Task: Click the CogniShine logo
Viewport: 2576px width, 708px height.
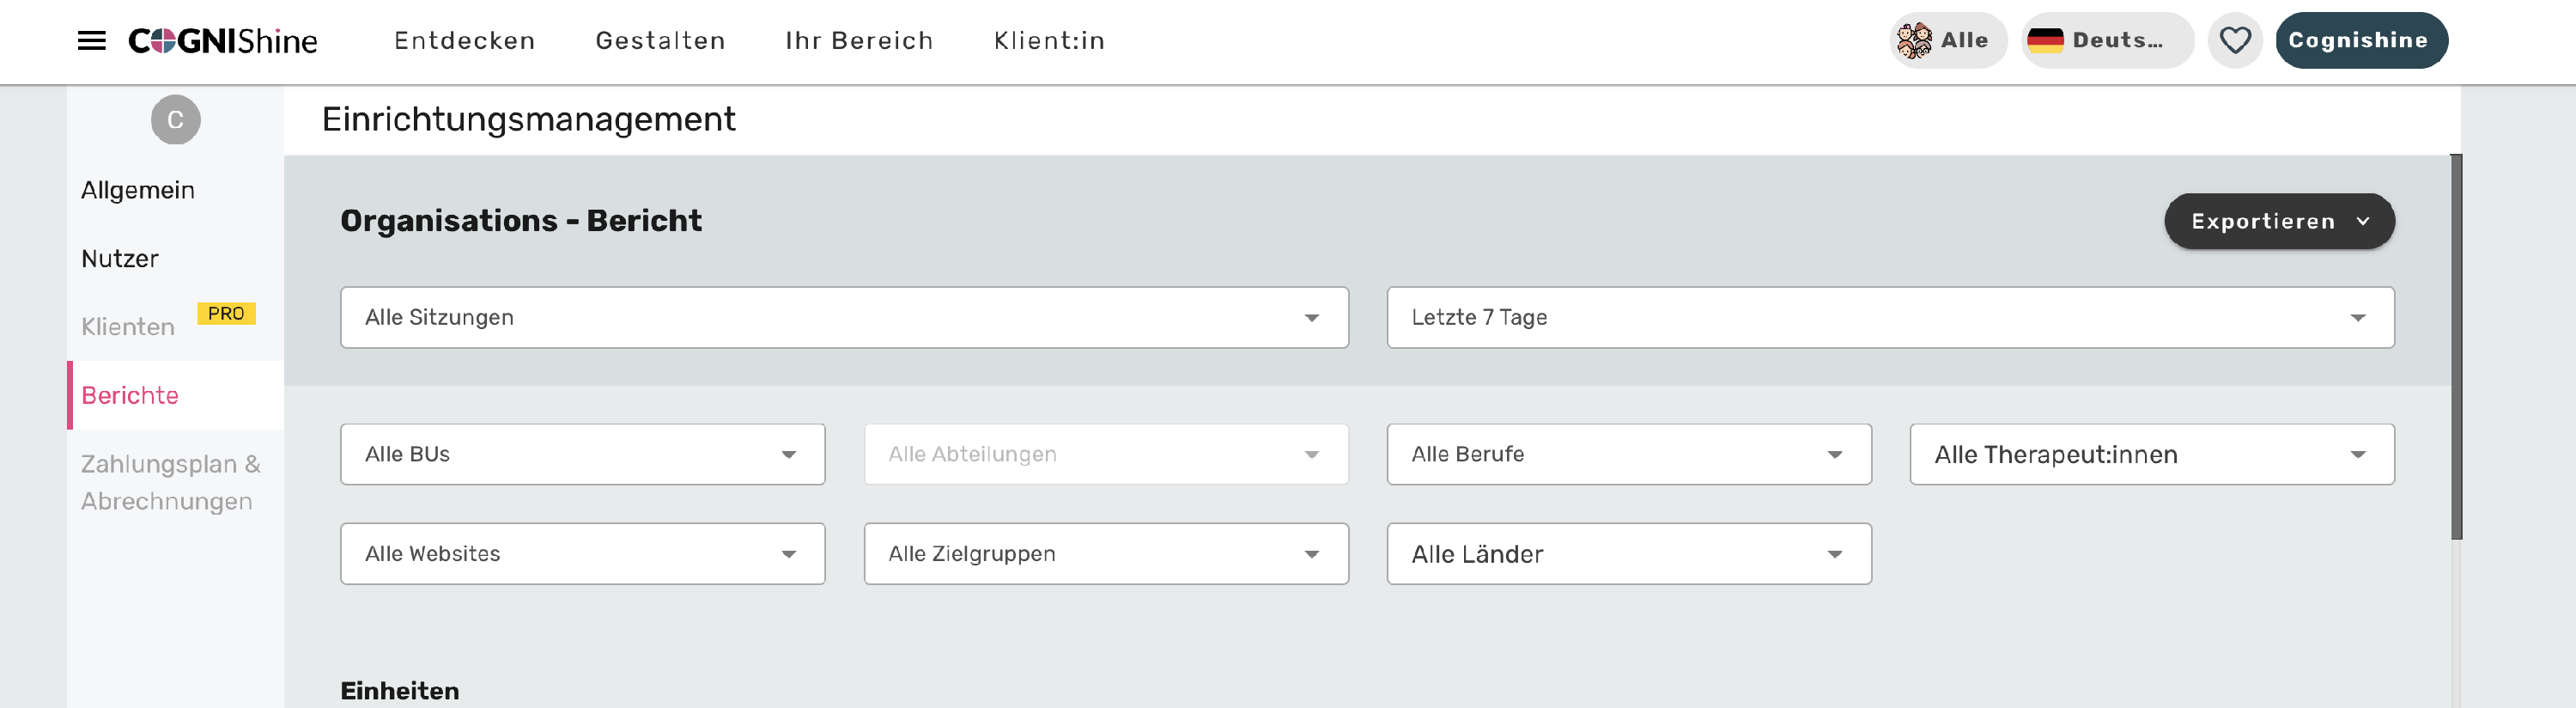Action: (223, 41)
